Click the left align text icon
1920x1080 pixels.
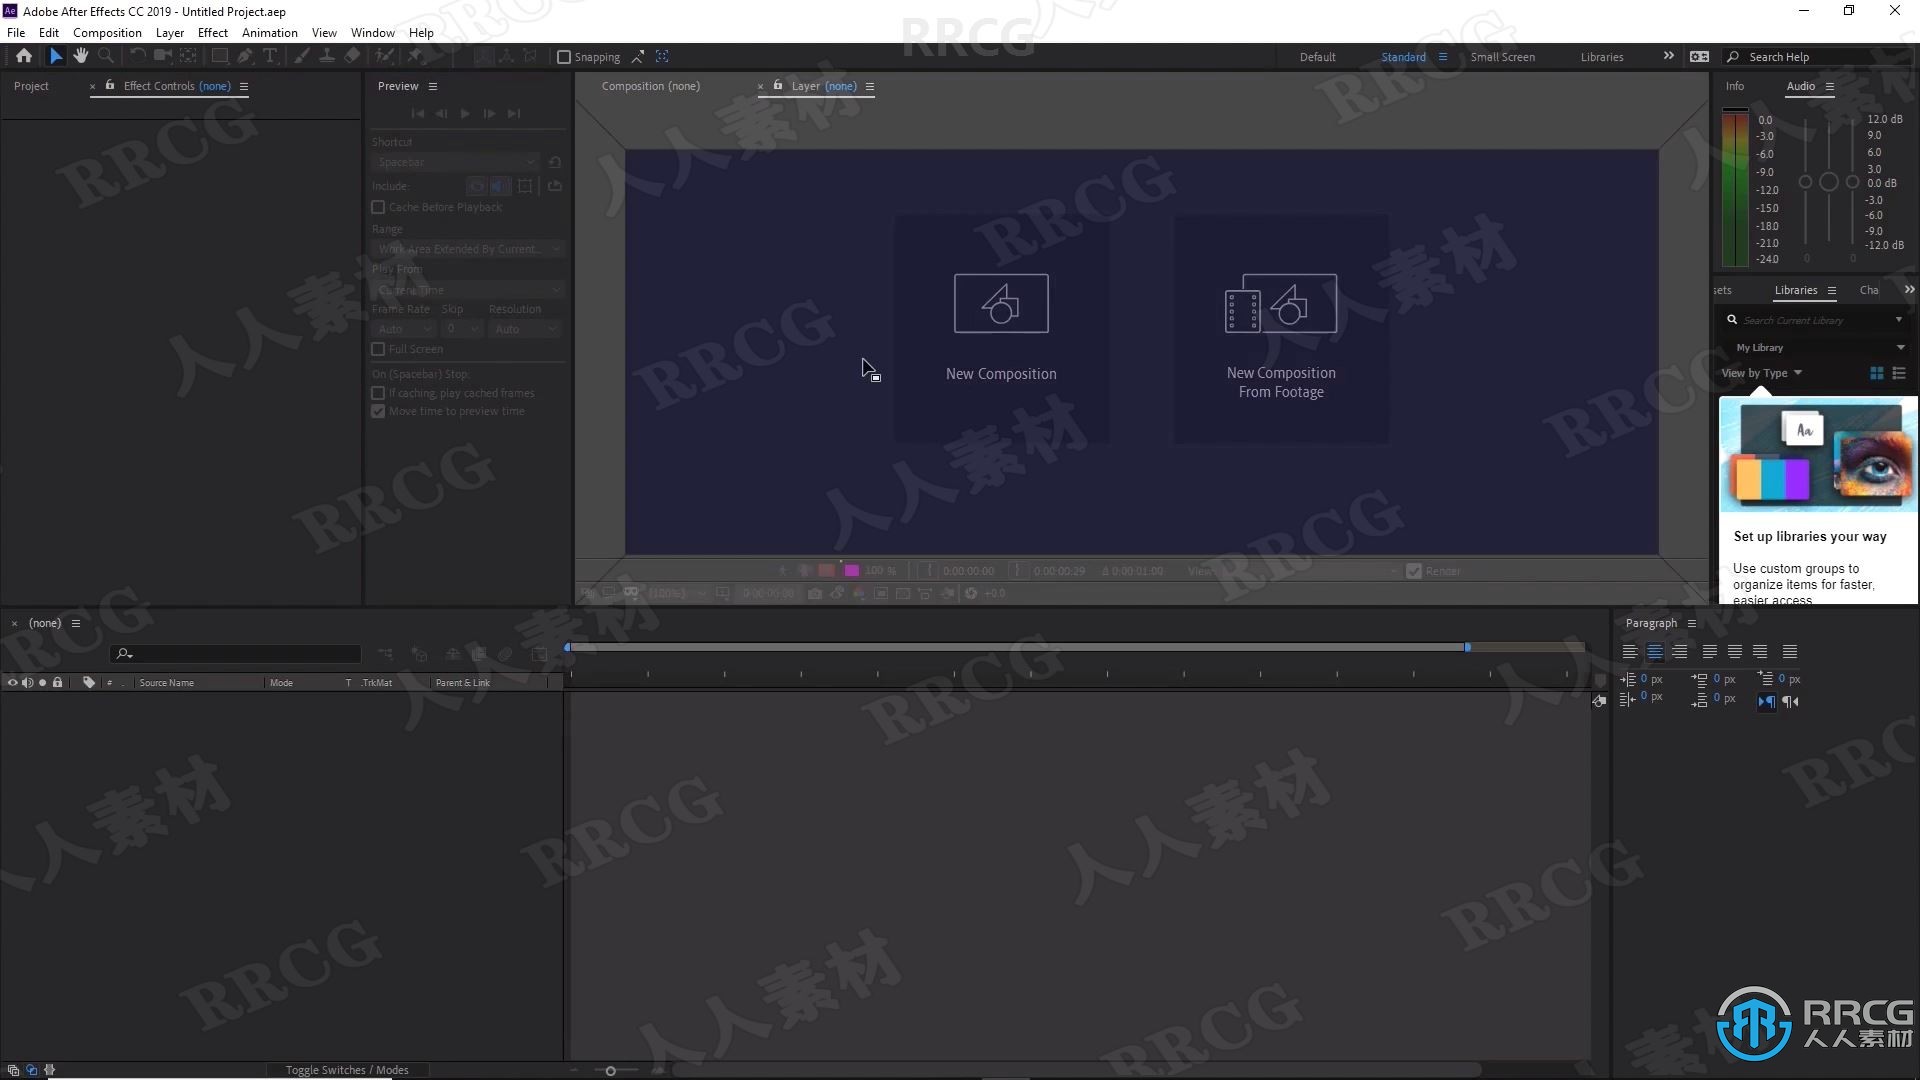tap(1630, 652)
